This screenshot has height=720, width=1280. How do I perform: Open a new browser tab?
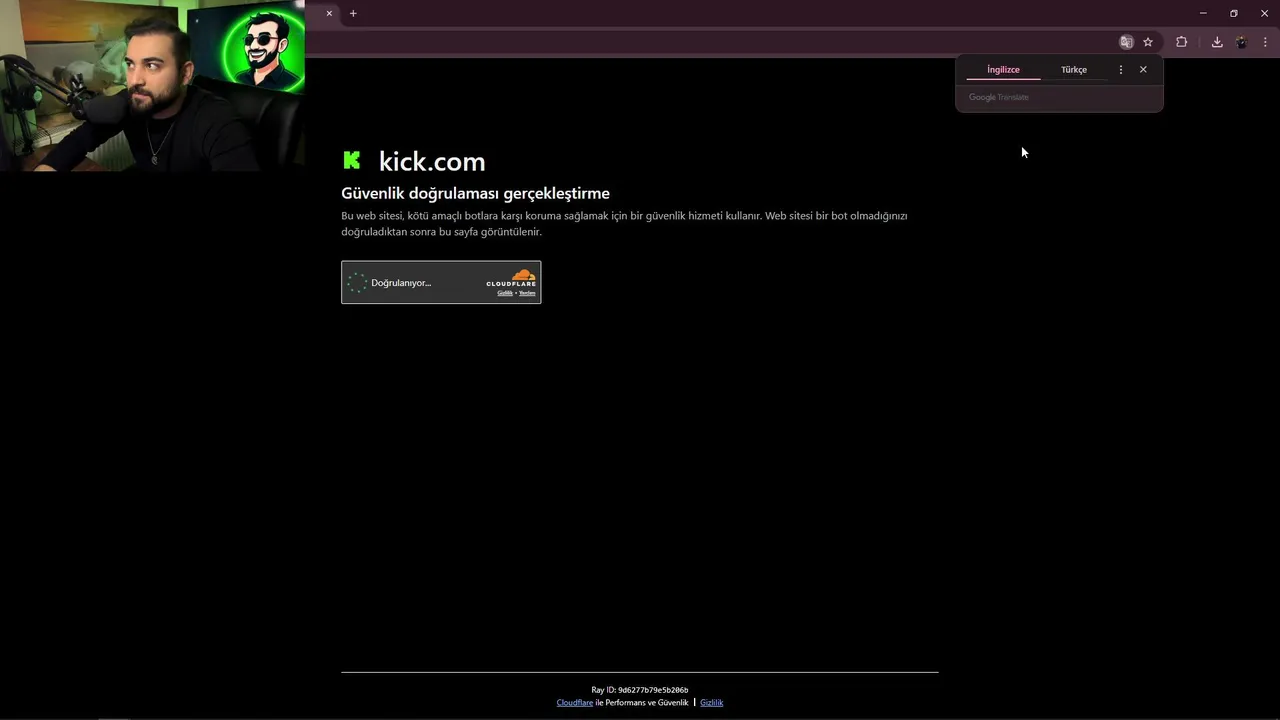(353, 13)
